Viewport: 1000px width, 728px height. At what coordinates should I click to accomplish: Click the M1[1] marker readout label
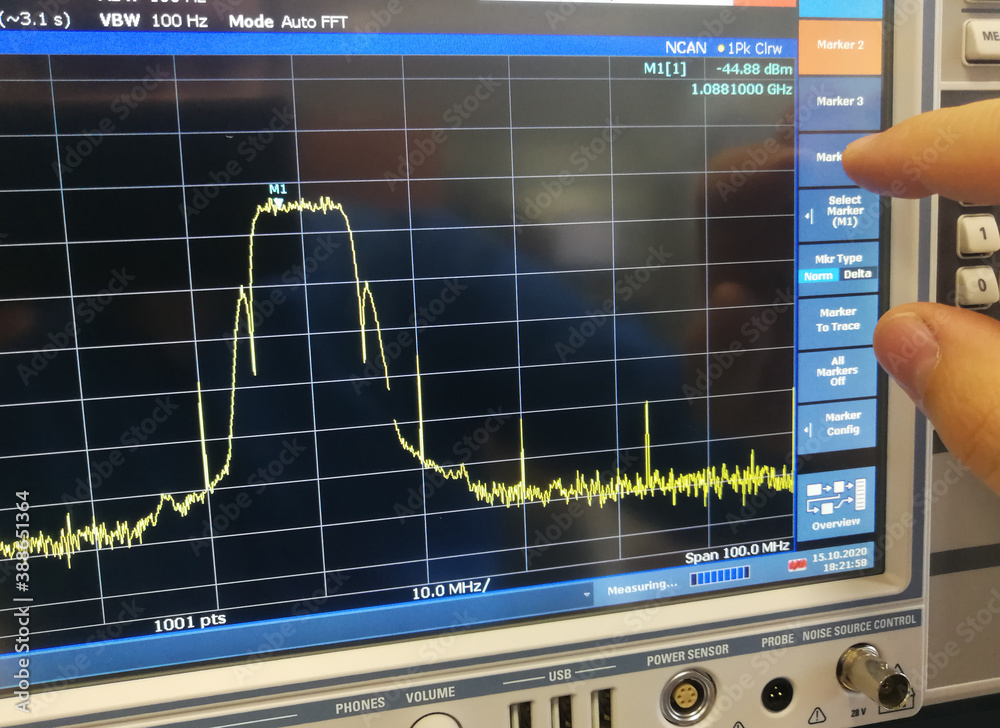coord(665,69)
